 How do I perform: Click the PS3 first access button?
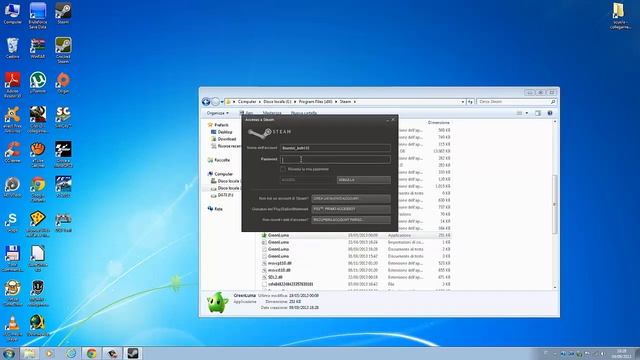coord(351,209)
